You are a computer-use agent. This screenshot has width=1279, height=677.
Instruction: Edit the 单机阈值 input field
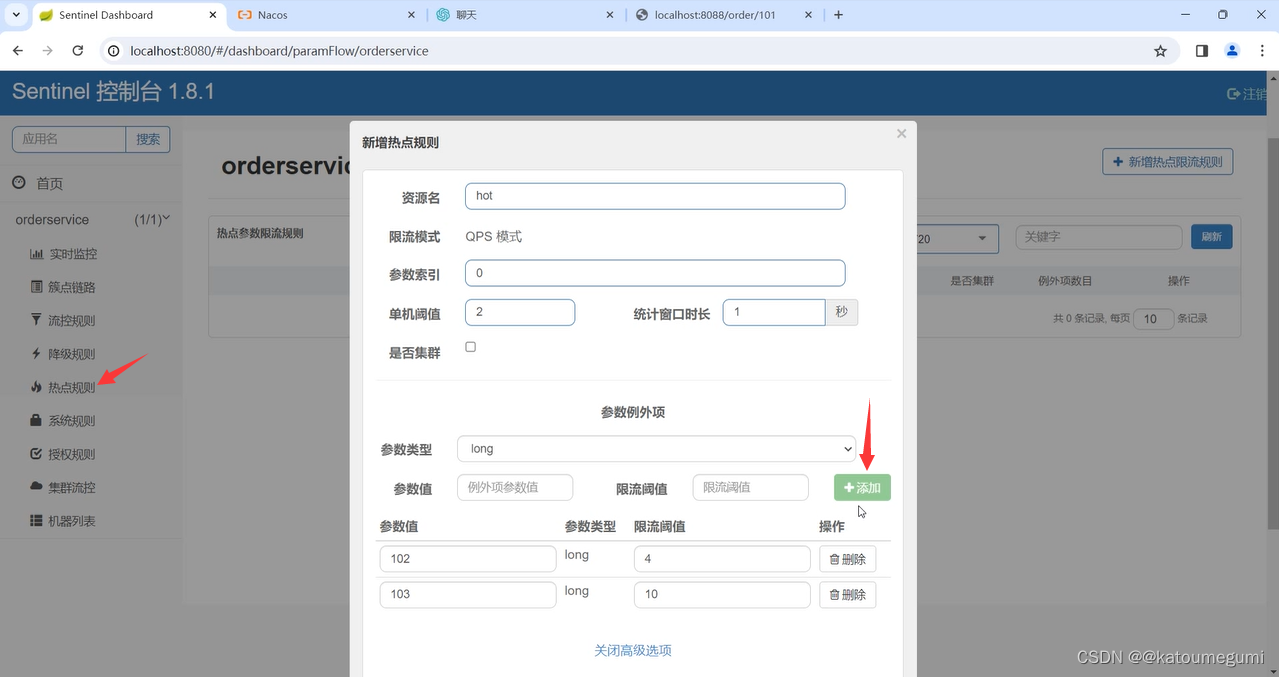(520, 312)
